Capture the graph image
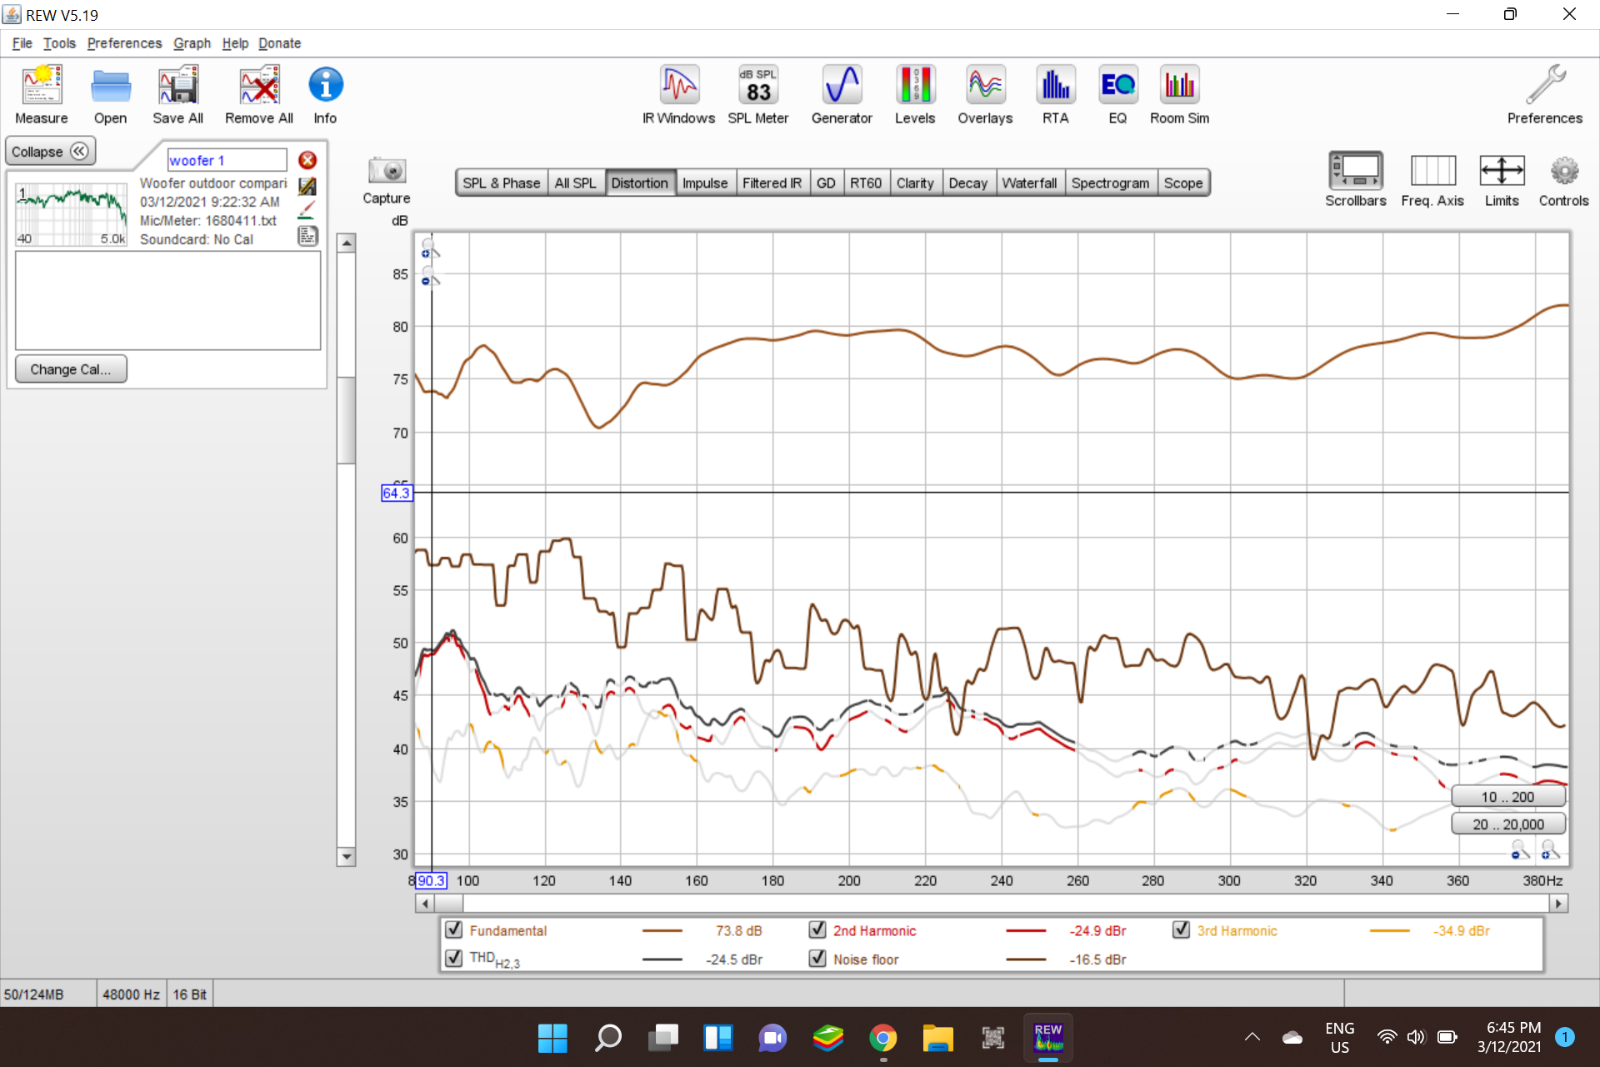Screen dimensions: 1600x1067 coord(387,181)
